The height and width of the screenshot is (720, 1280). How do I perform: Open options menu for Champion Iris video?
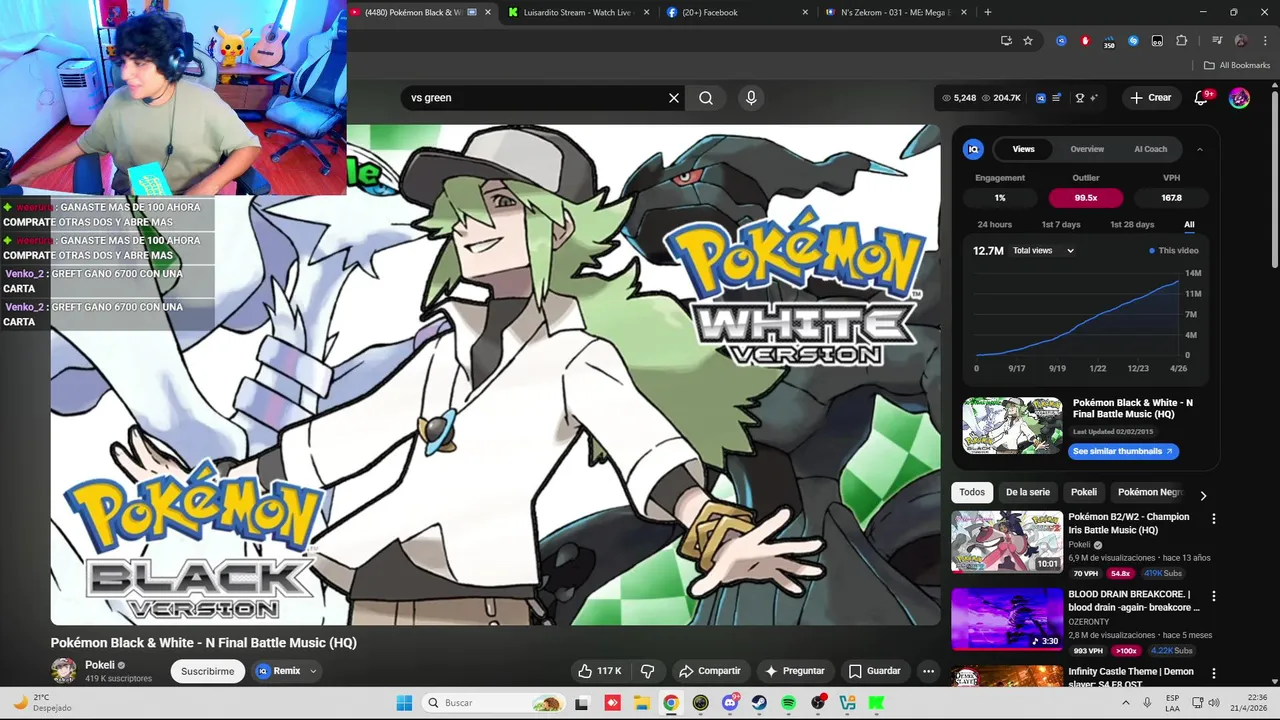(x=1214, y=519)
